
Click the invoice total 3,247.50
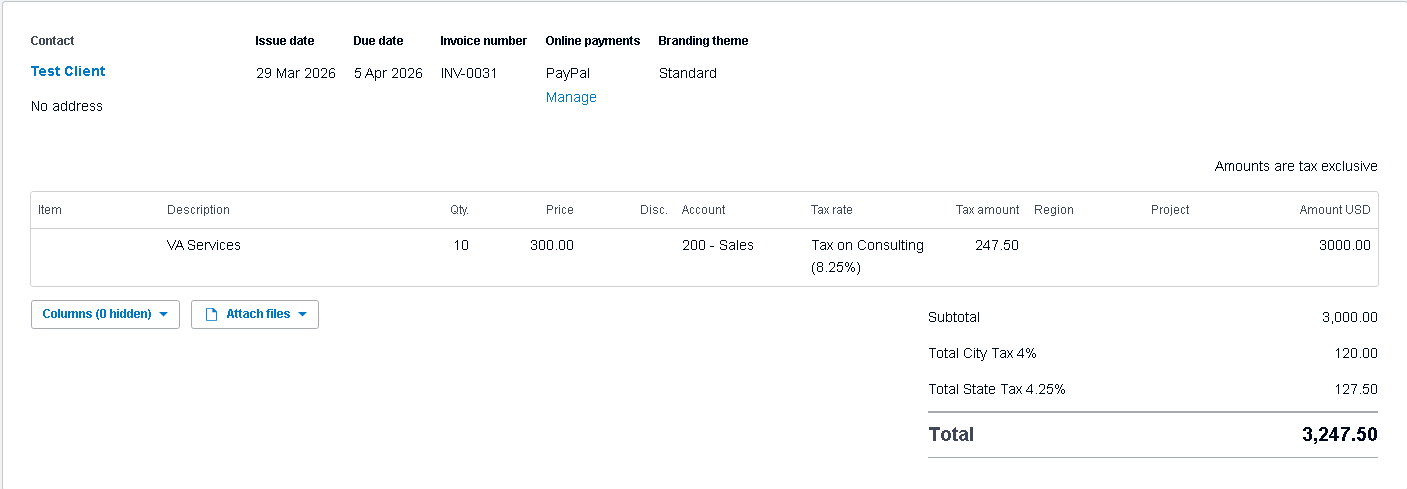click(x=1340, y=434)
